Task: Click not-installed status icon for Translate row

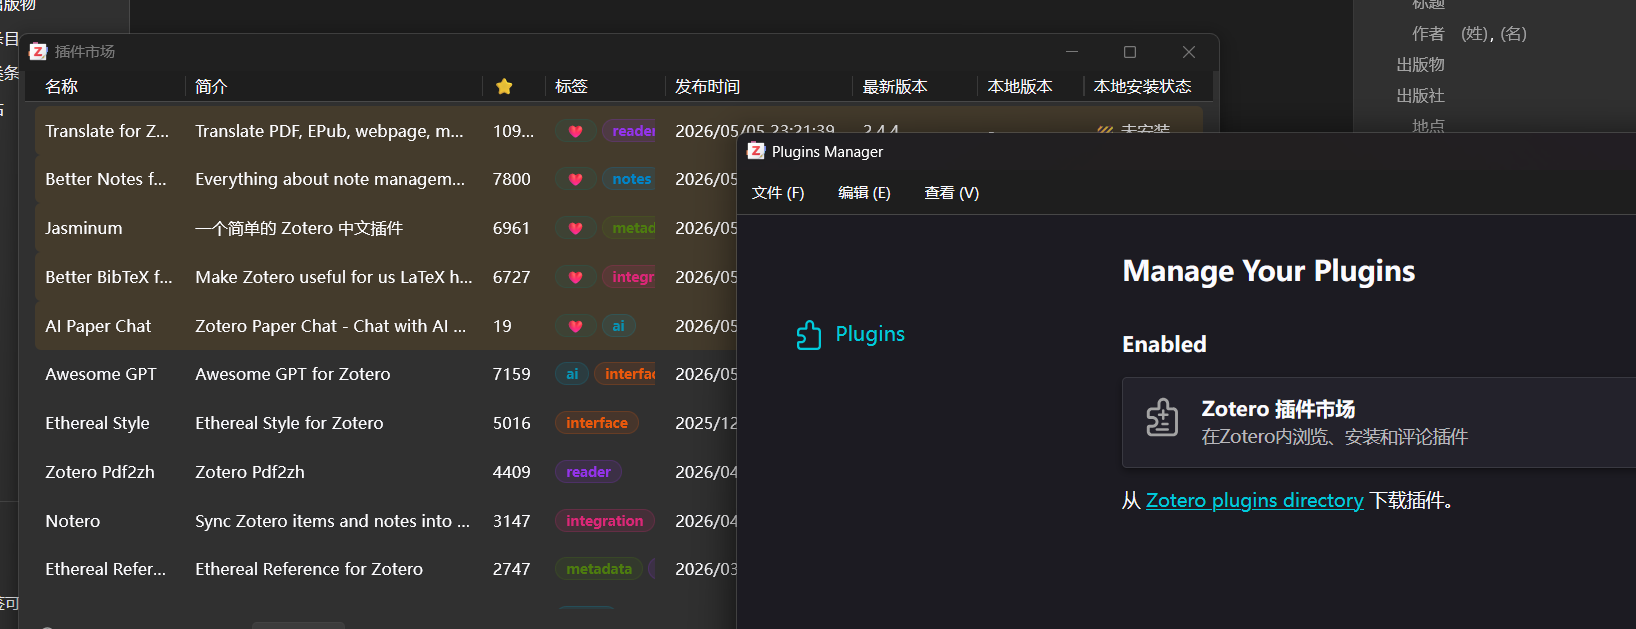Action: coord(1105,130)
